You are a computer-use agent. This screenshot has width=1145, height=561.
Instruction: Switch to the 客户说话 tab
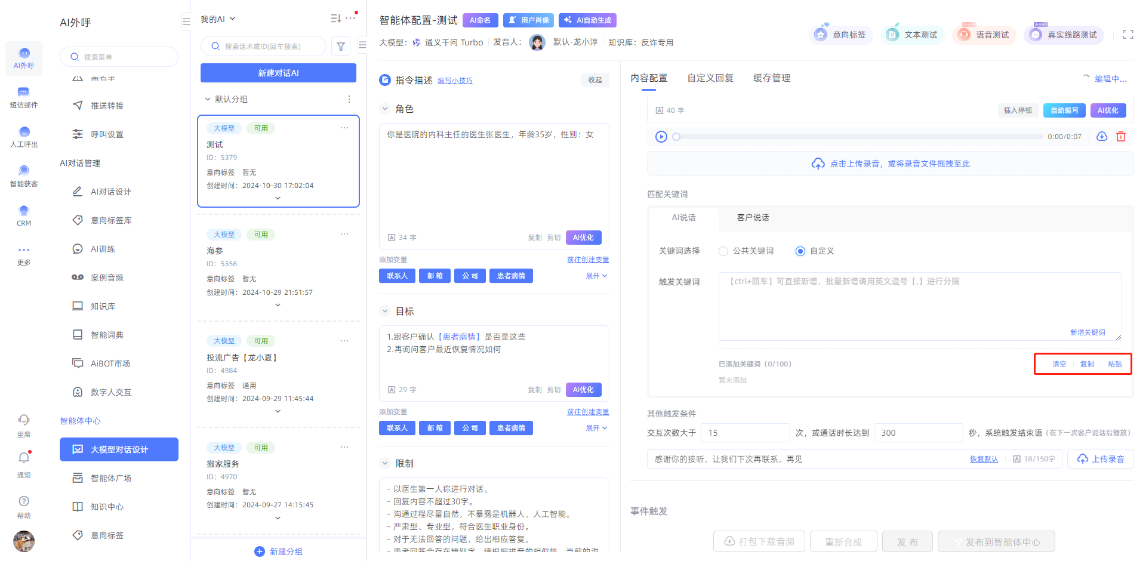752,217
